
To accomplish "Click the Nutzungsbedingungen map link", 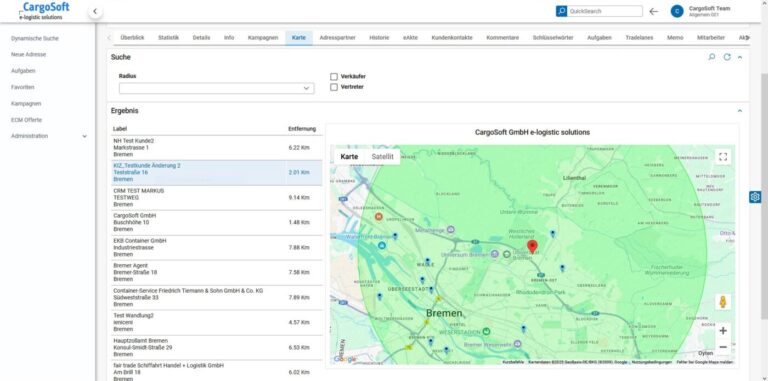I will [651, 362].
